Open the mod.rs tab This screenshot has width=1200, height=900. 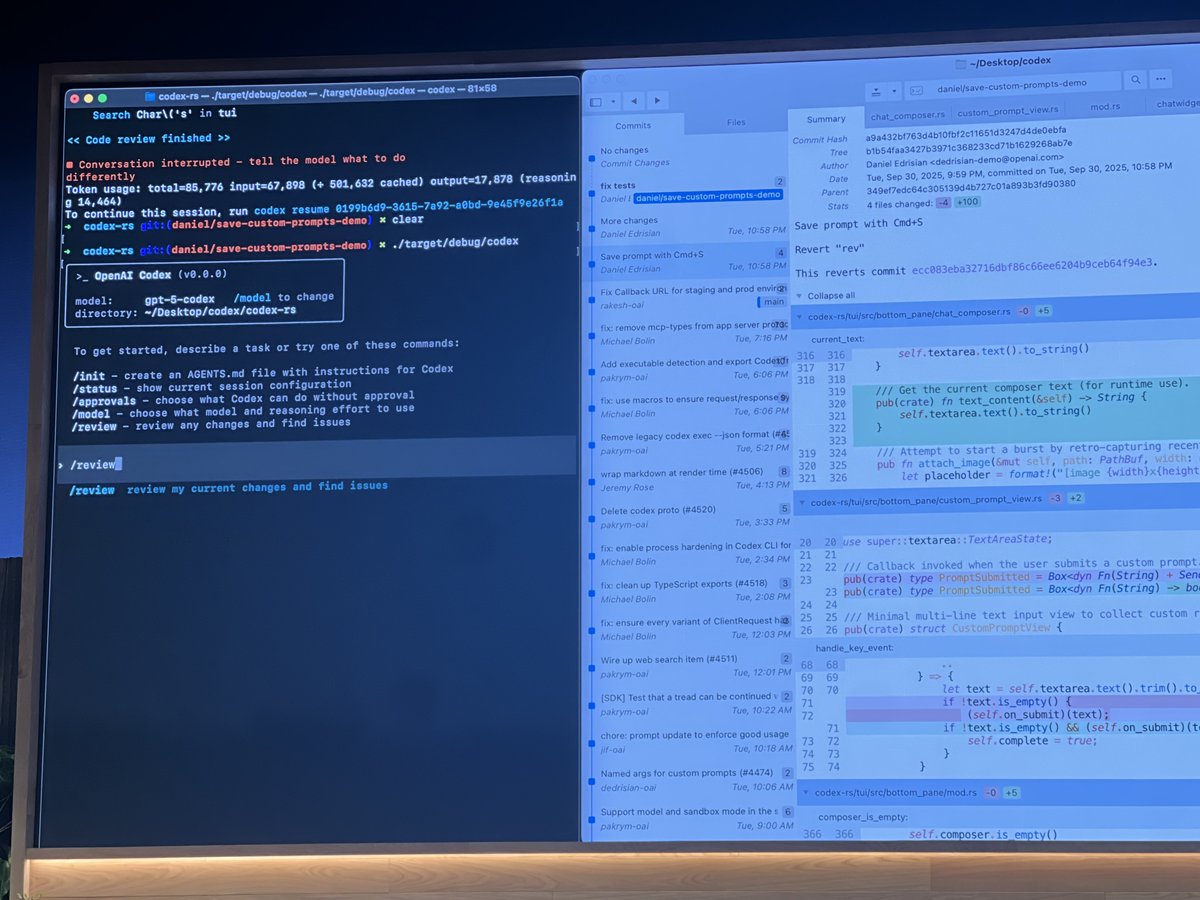pos(1104,104)
